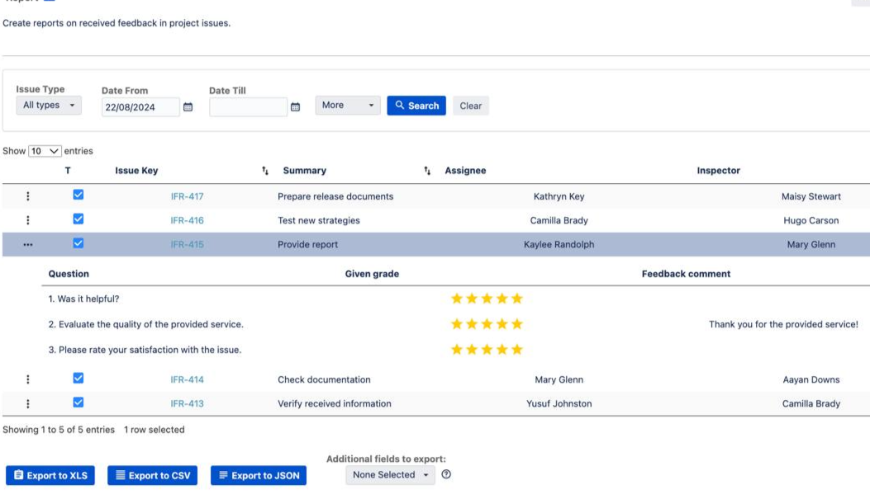
Task: Open row actions menu for IFR-414
Action: (27, 380)
